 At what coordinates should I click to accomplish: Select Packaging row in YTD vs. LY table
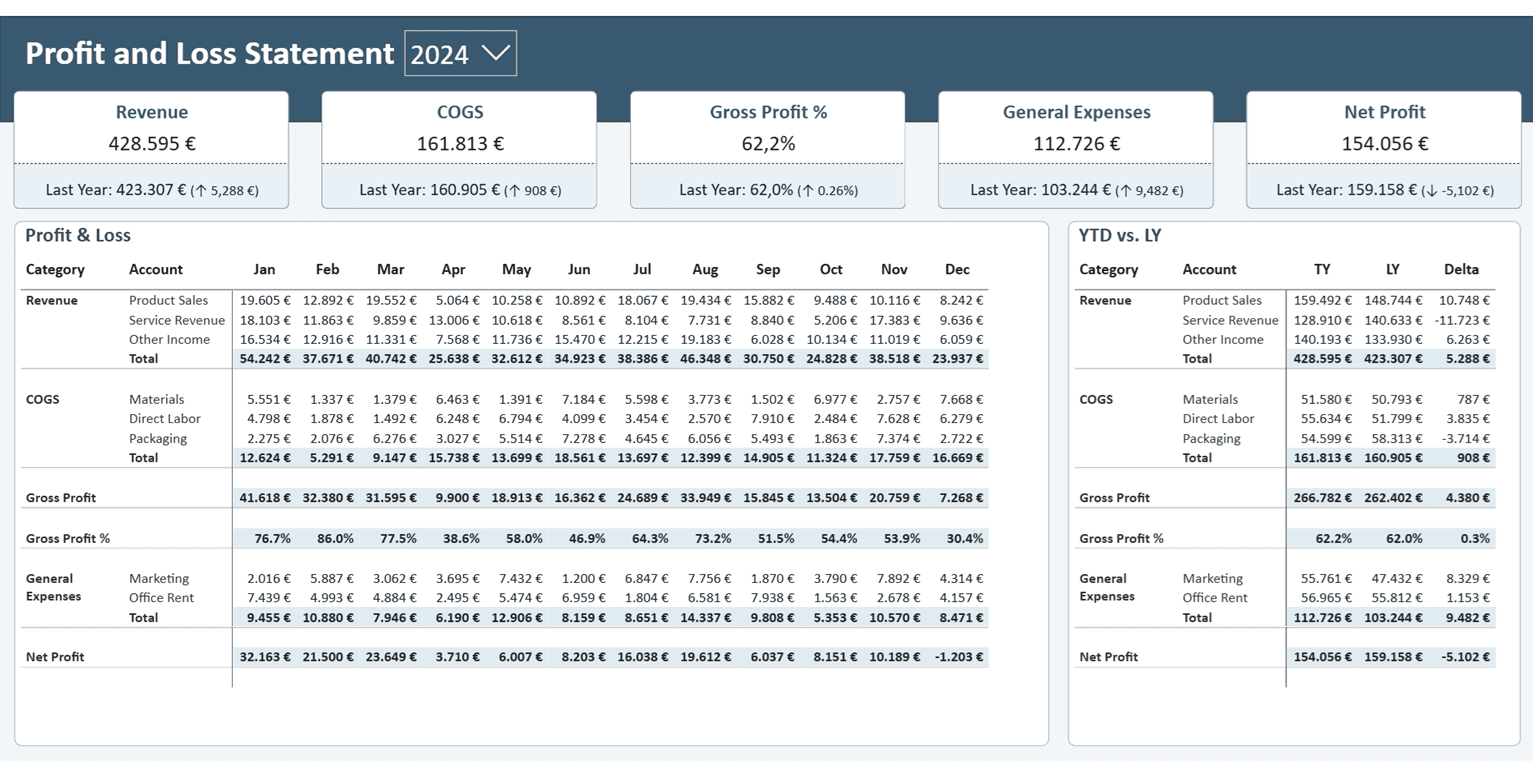point(1285,438)
